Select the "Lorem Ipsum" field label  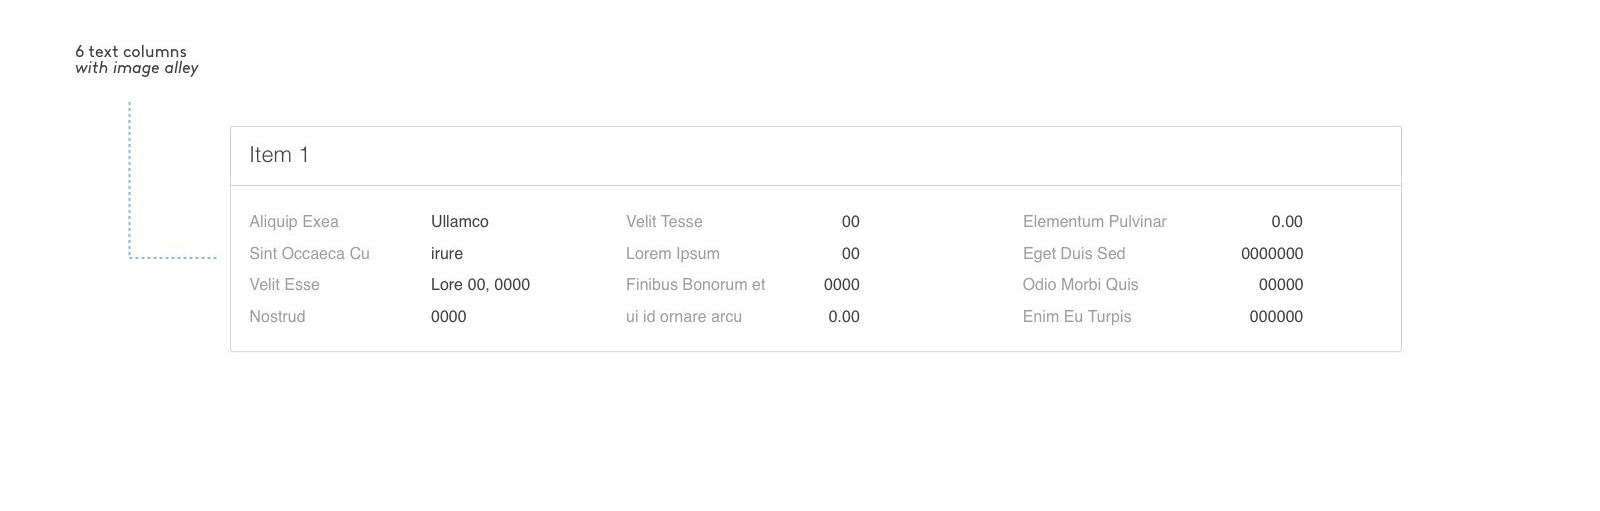pos(672,254)
